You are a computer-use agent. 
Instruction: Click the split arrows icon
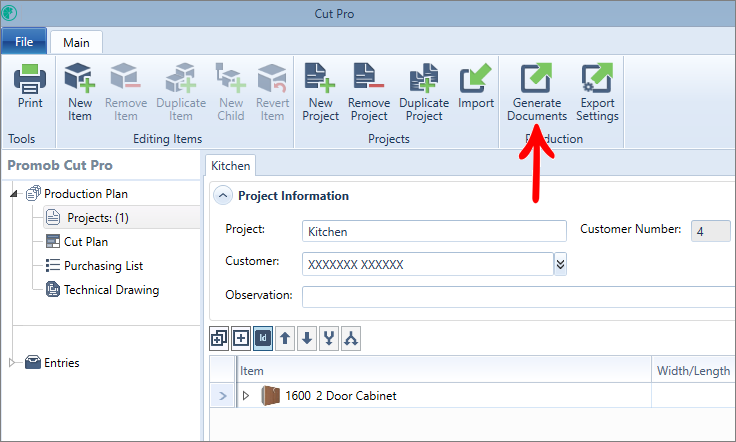[x=351, y=338]
